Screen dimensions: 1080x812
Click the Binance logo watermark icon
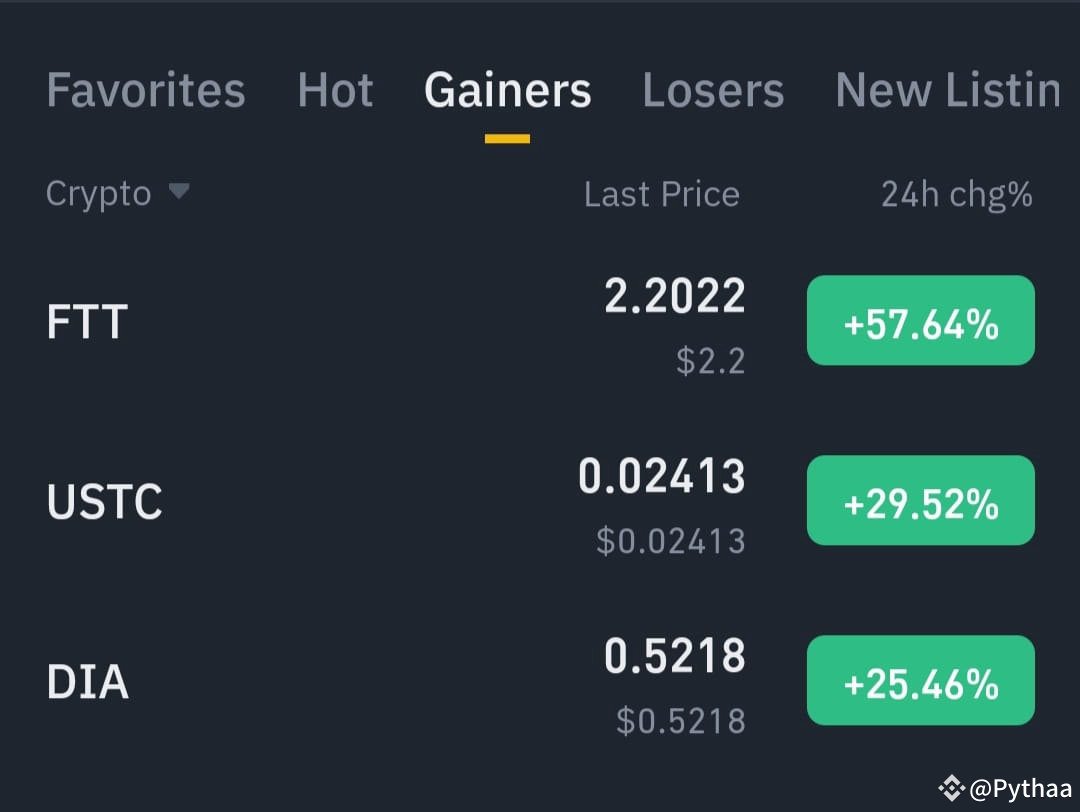coord(951,789)
